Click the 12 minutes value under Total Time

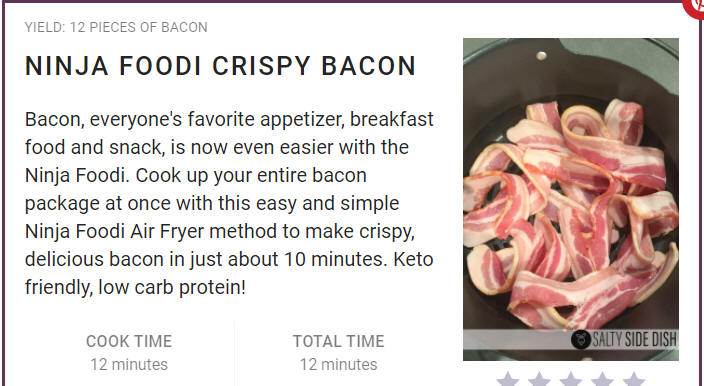click(339, 364)
